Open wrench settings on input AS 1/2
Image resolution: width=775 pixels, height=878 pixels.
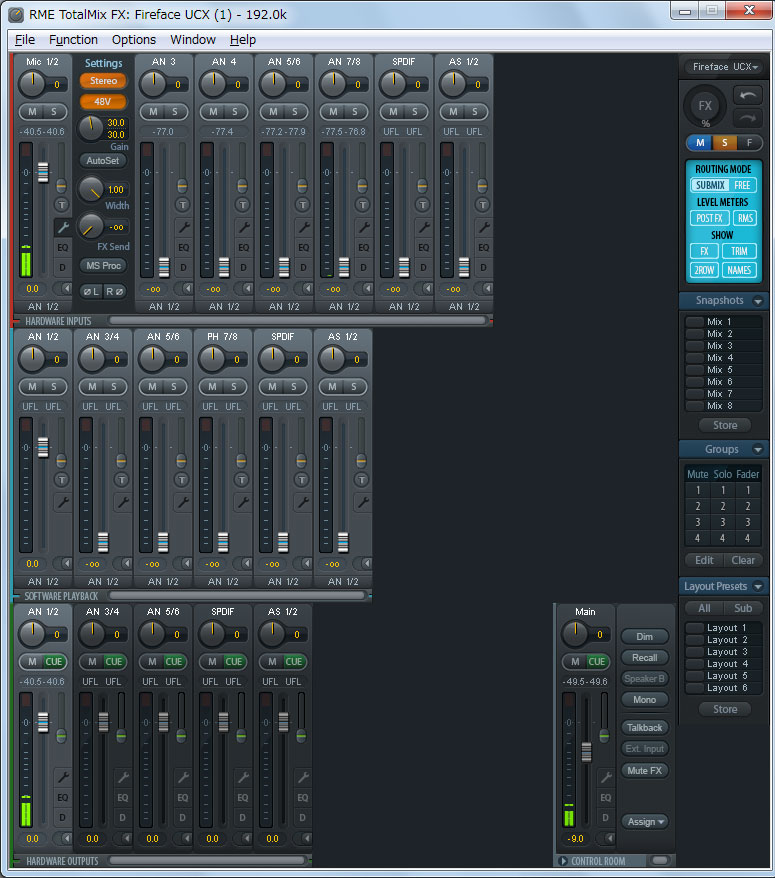(483, 227)
